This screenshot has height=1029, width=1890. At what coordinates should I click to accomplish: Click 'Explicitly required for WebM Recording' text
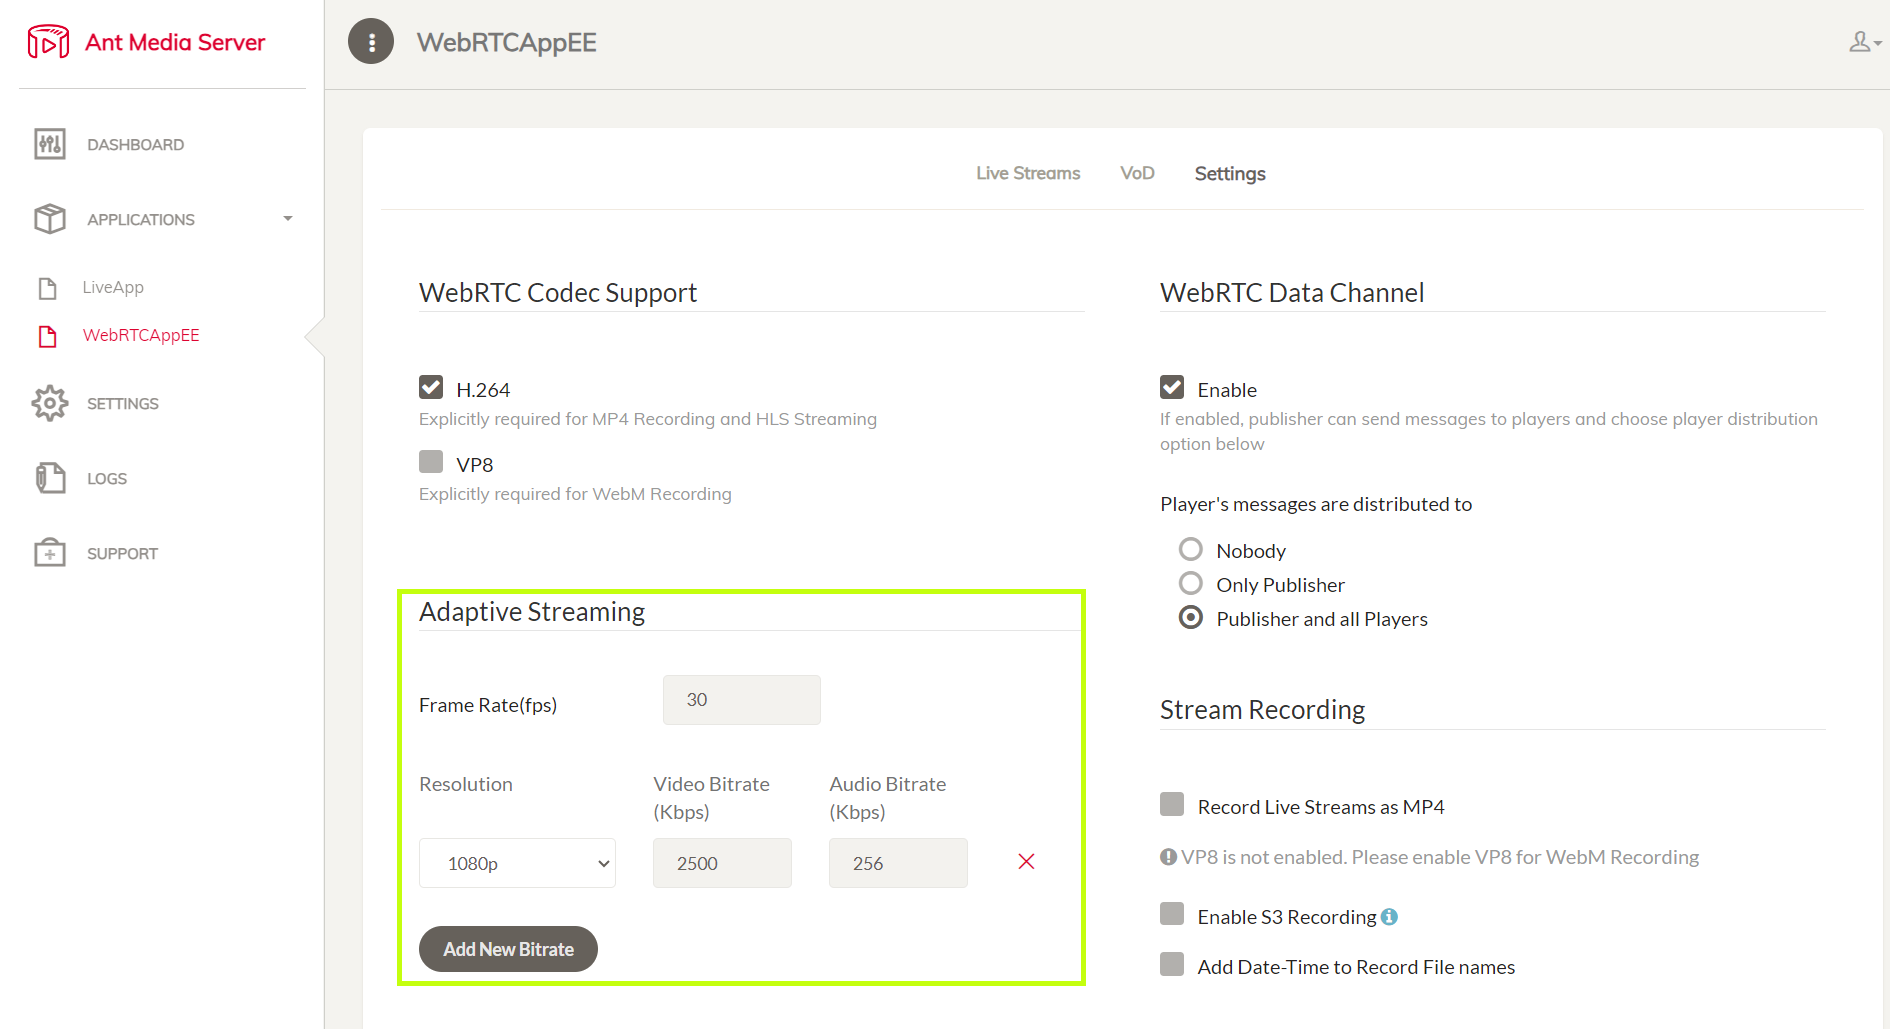[x=575, y=494]
